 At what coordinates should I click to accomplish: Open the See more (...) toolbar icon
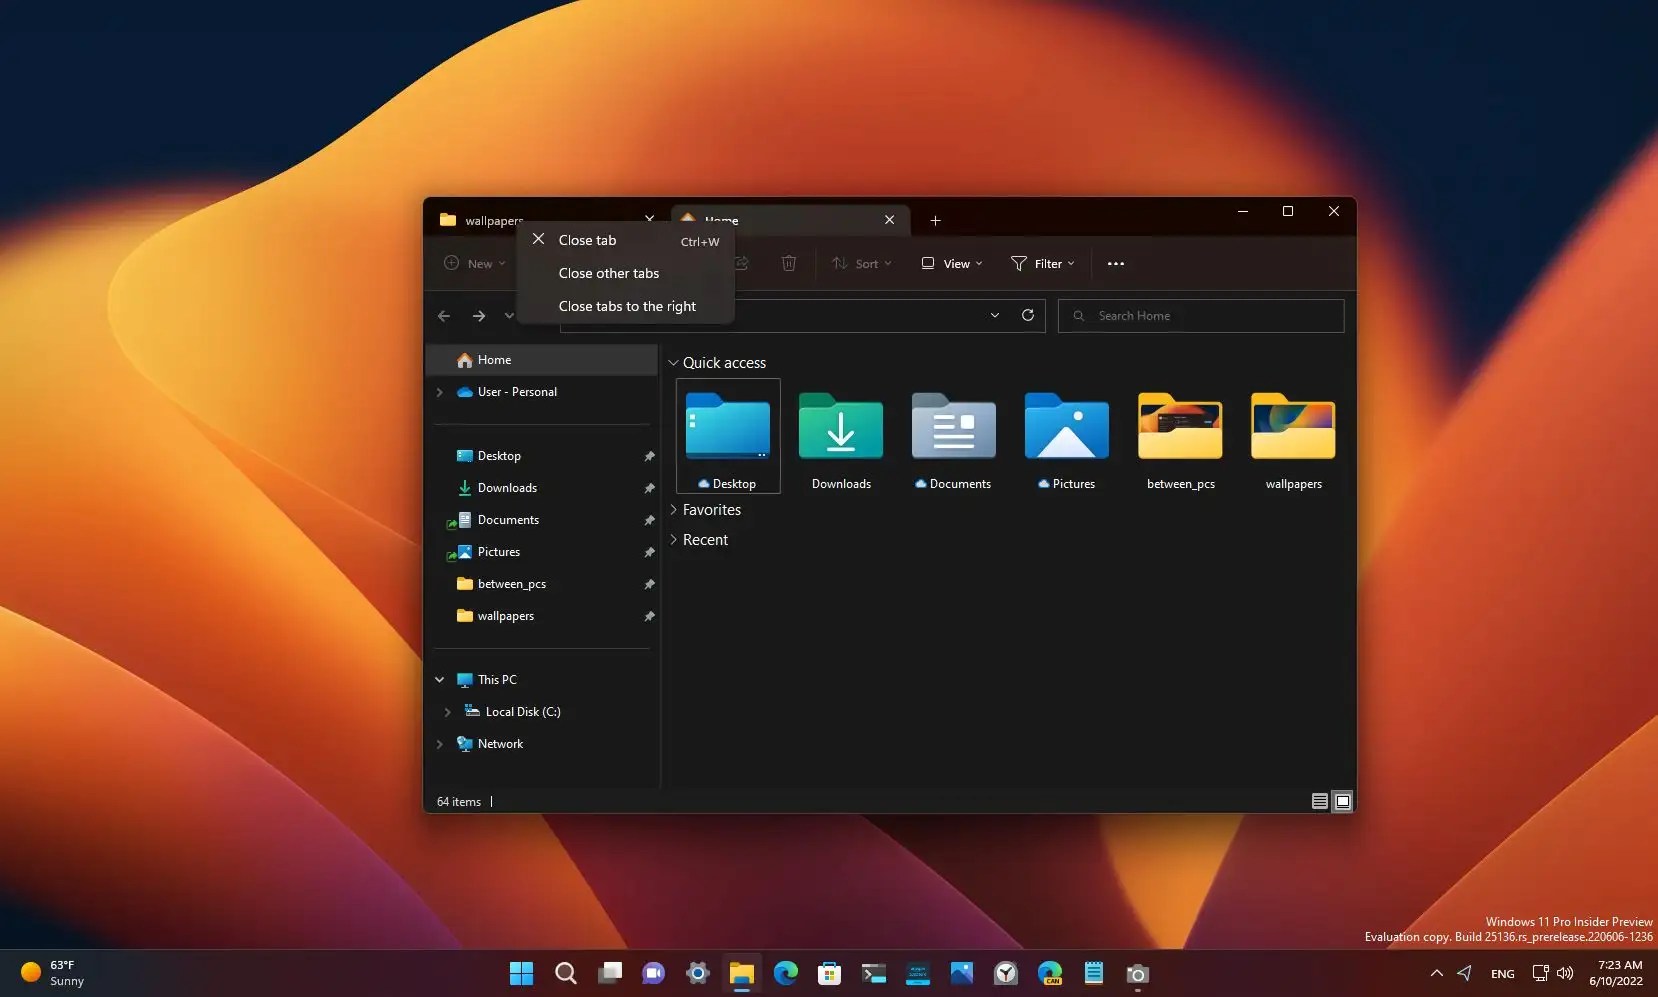click(x=1115, y=263)
